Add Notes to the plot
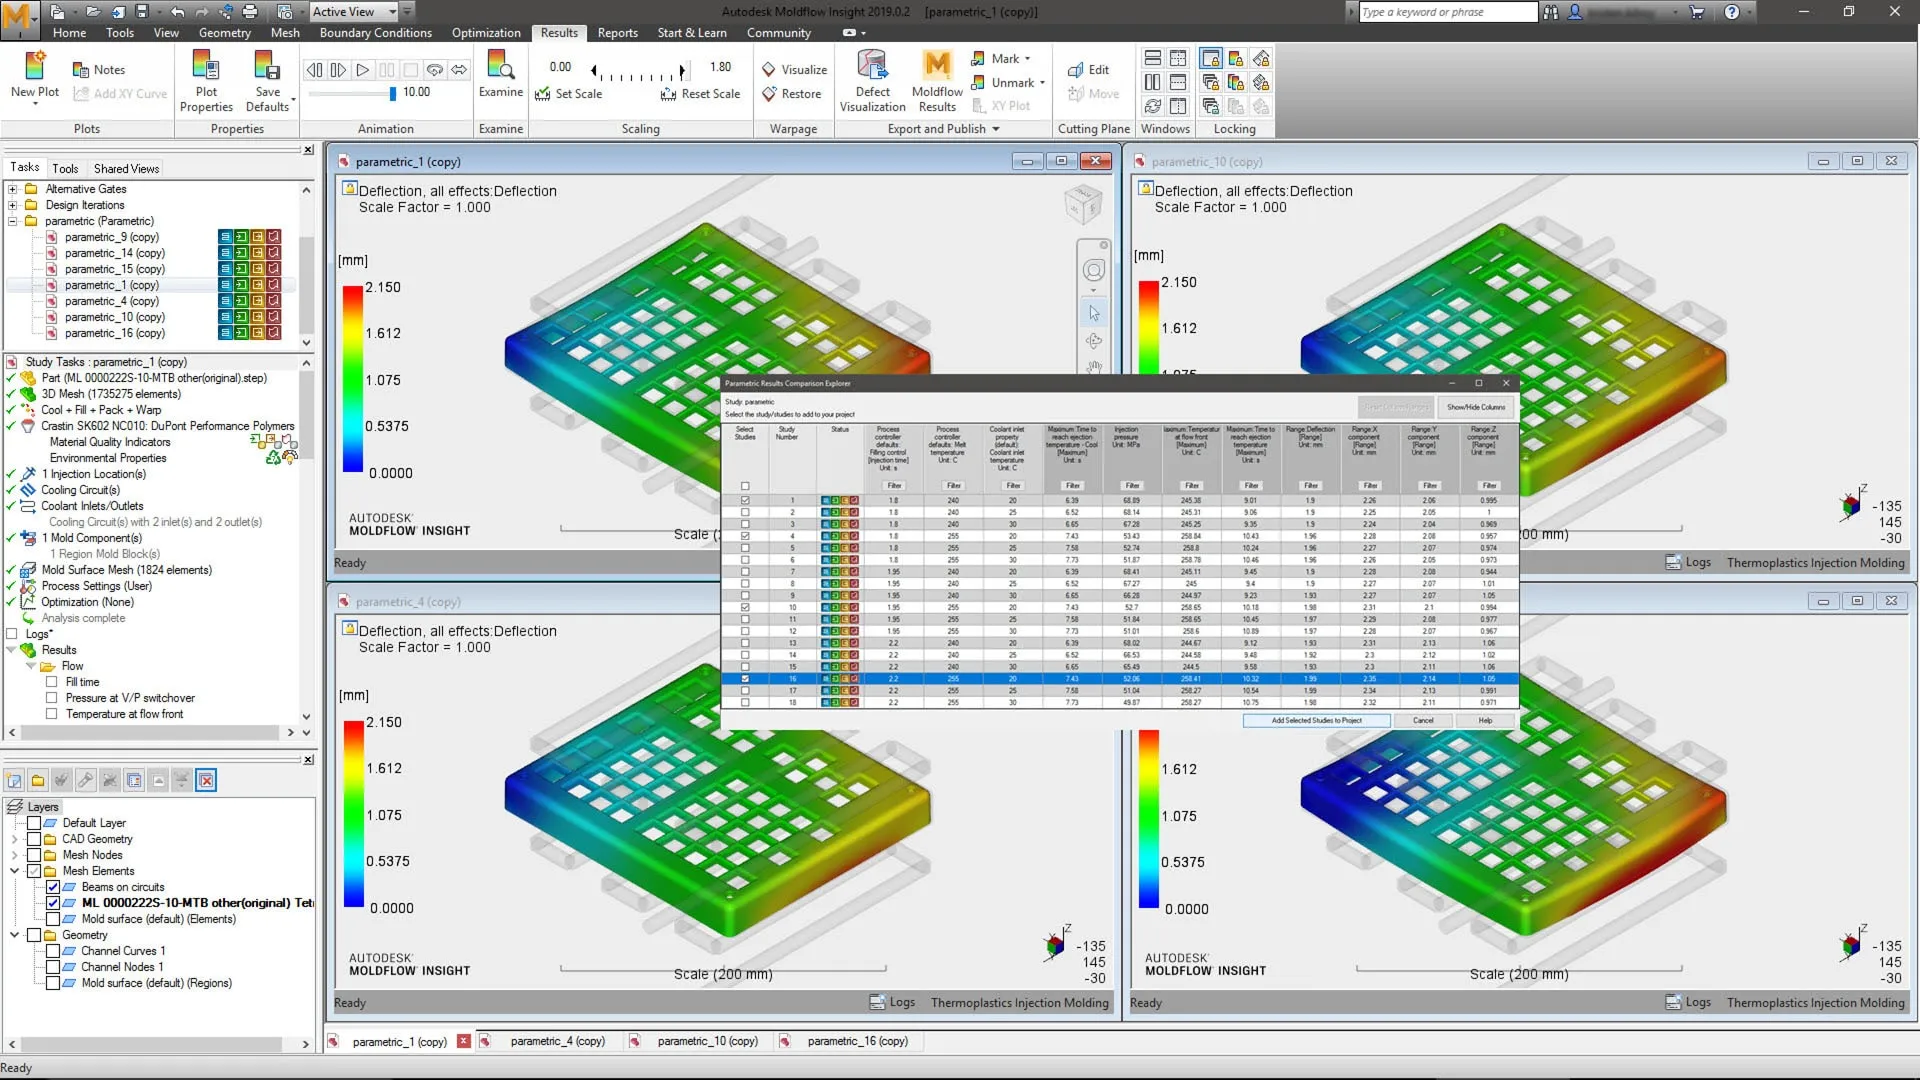The width and height of the screenshot is (1920, 1080). (x=98, y=69)
